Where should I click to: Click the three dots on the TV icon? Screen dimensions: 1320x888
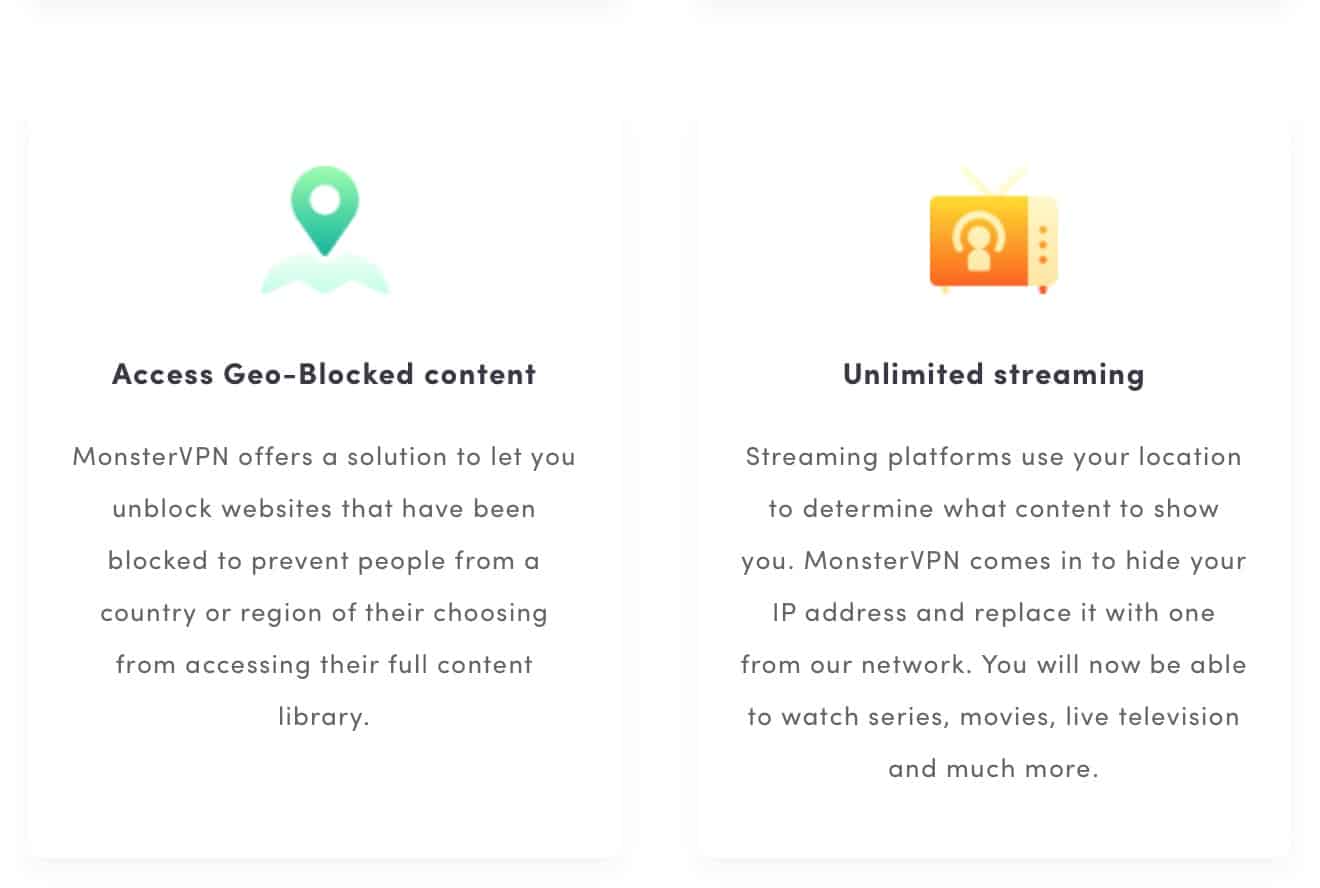(x=1043, y=245)
